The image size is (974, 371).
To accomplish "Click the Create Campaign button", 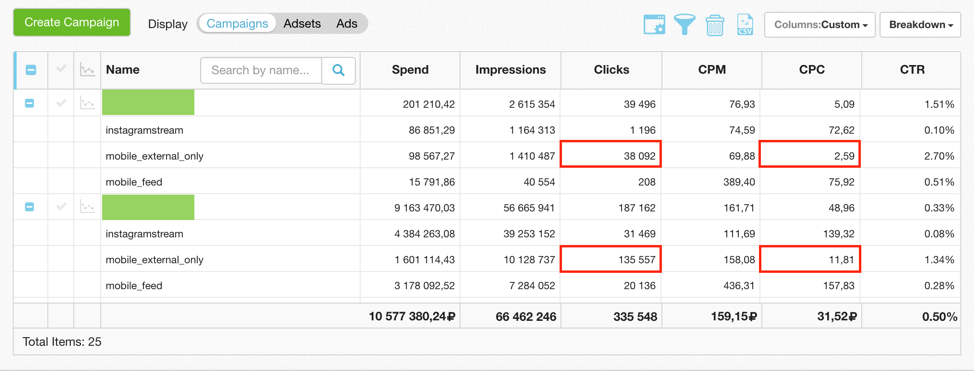I will tap(71, 22).
